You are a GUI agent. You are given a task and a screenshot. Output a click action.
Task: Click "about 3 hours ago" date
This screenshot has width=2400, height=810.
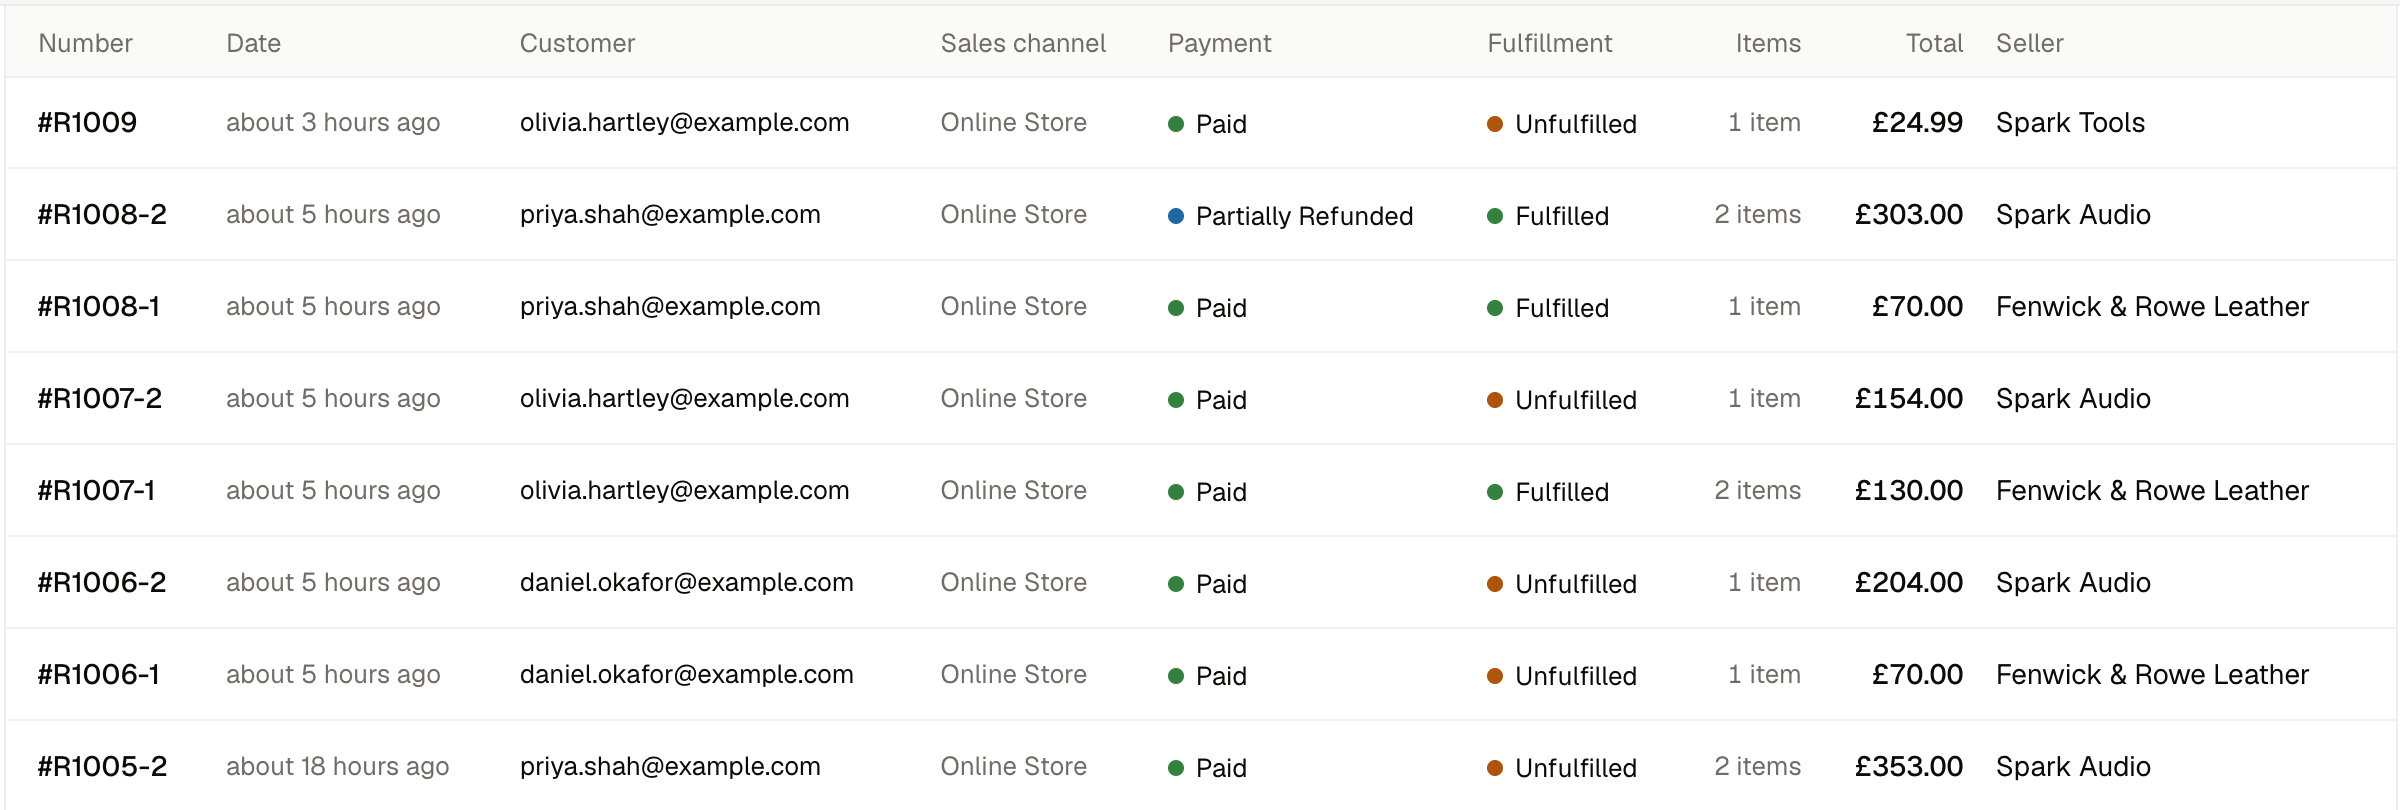click(x=333, y=123)
